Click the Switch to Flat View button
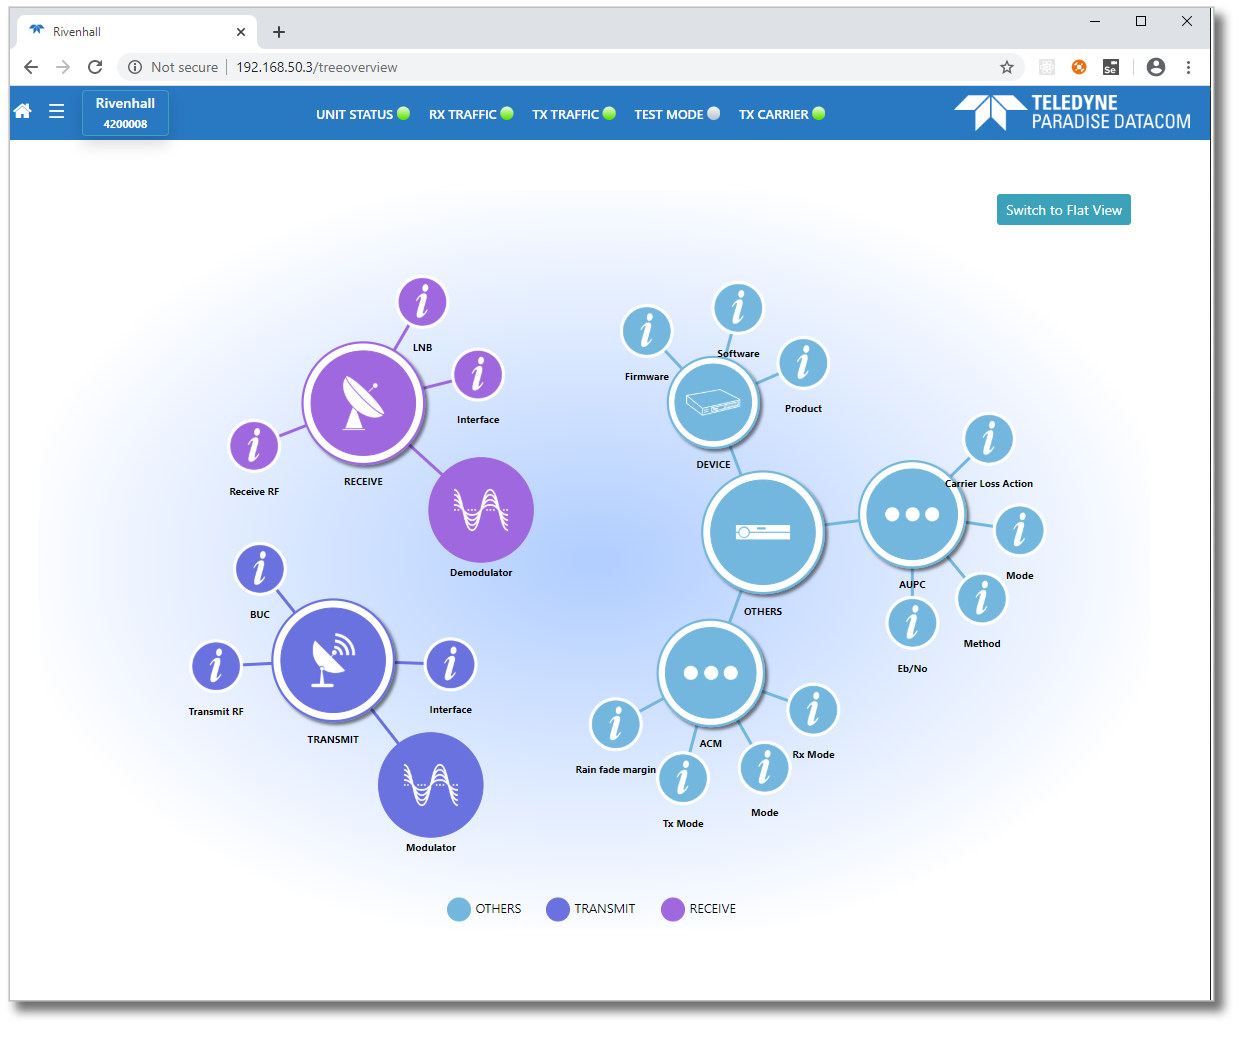Screen dimensions: 1260x1044 1063,210
